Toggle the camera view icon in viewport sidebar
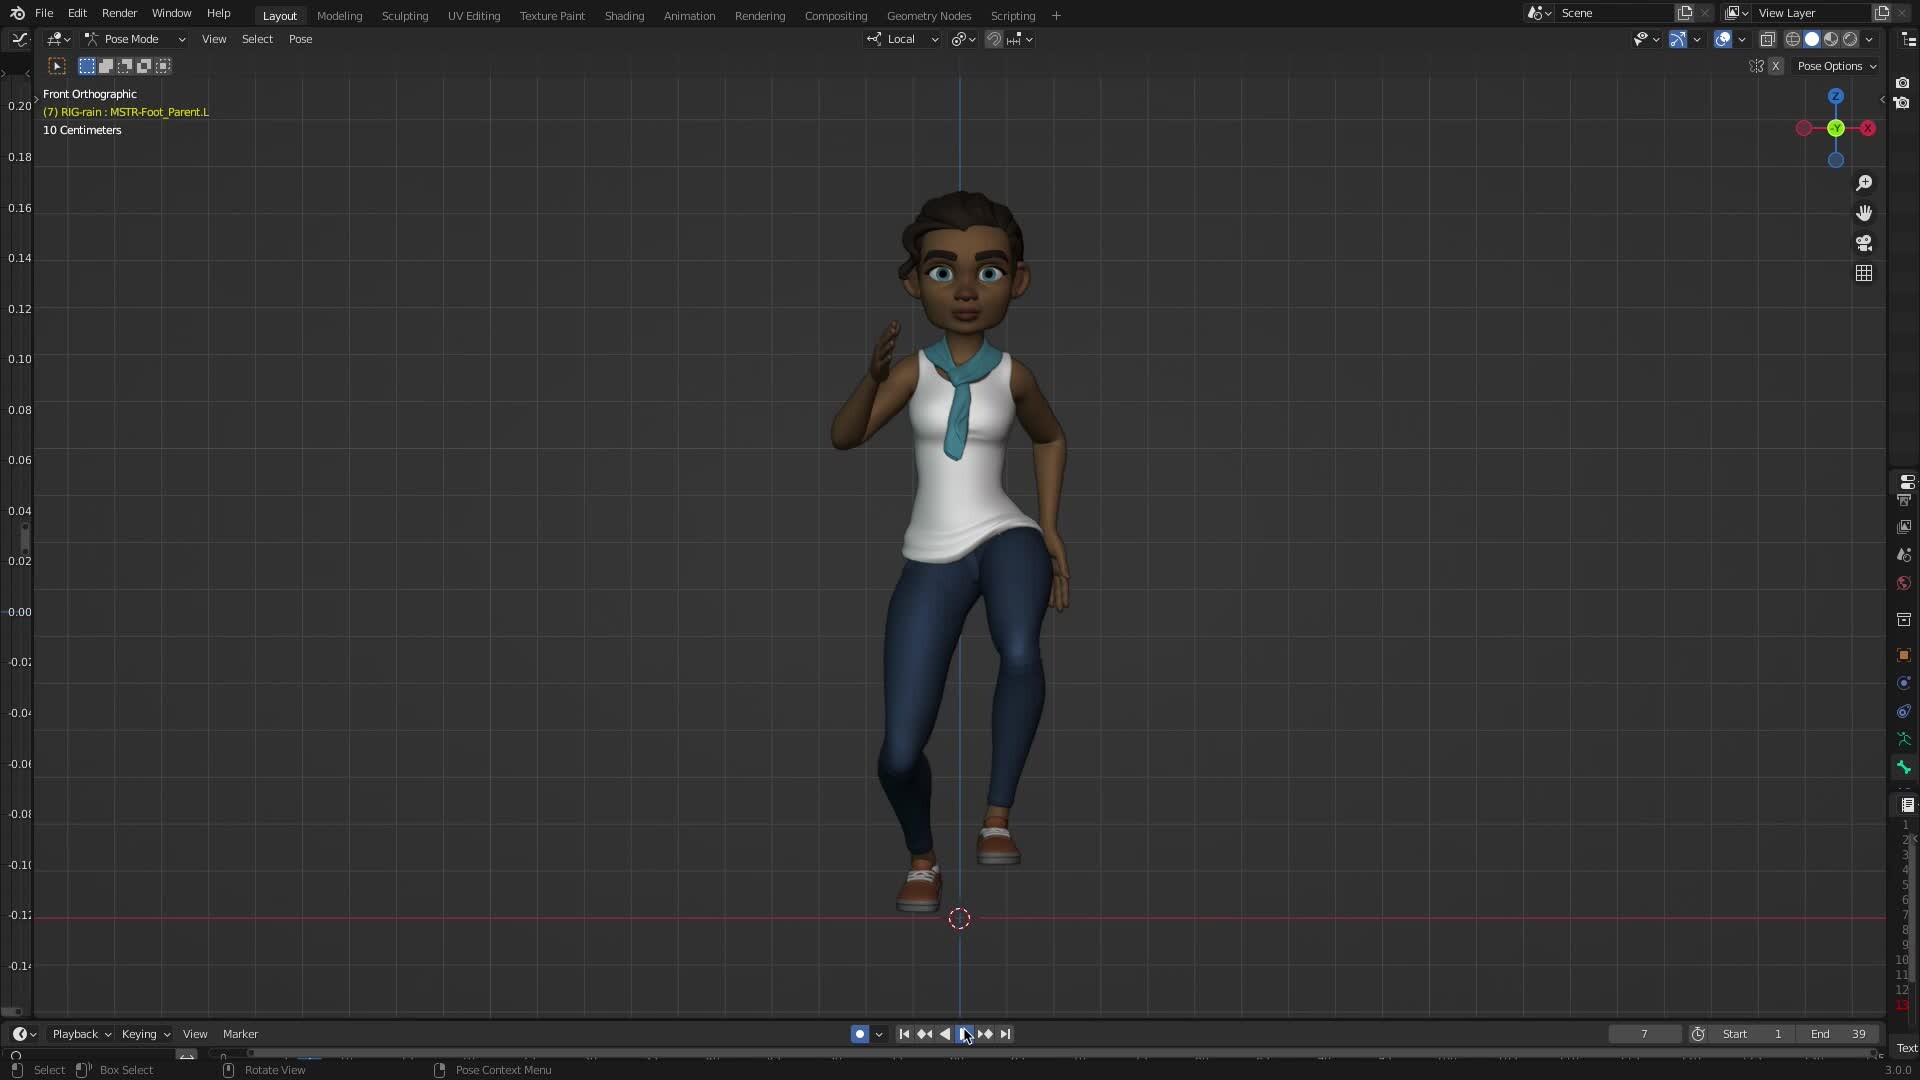This screenshot has height=1080, width=1920. (x=1864, y=242)
